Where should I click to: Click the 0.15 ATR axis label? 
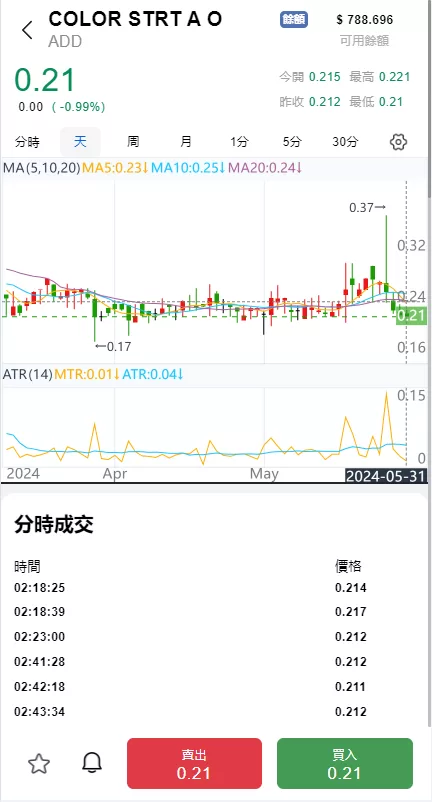[412, 396]
